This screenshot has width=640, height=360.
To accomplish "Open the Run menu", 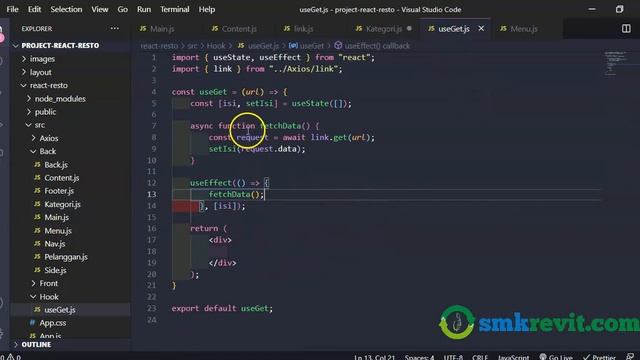I will click(x=144, y=9).
